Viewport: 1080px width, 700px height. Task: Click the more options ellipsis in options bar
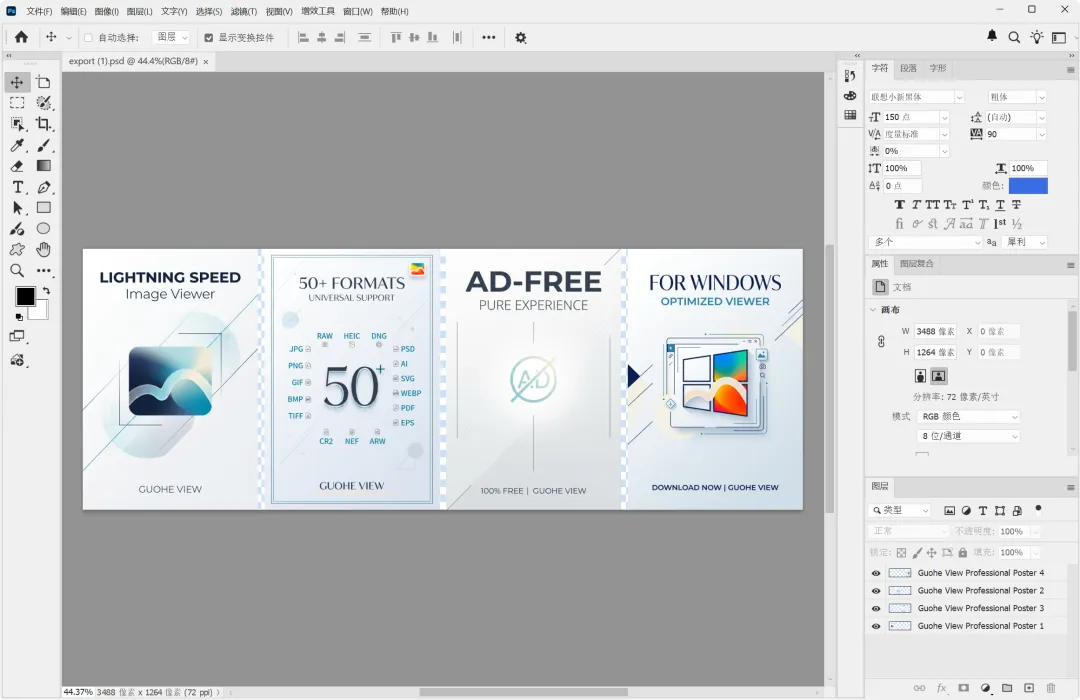[488, 38]
